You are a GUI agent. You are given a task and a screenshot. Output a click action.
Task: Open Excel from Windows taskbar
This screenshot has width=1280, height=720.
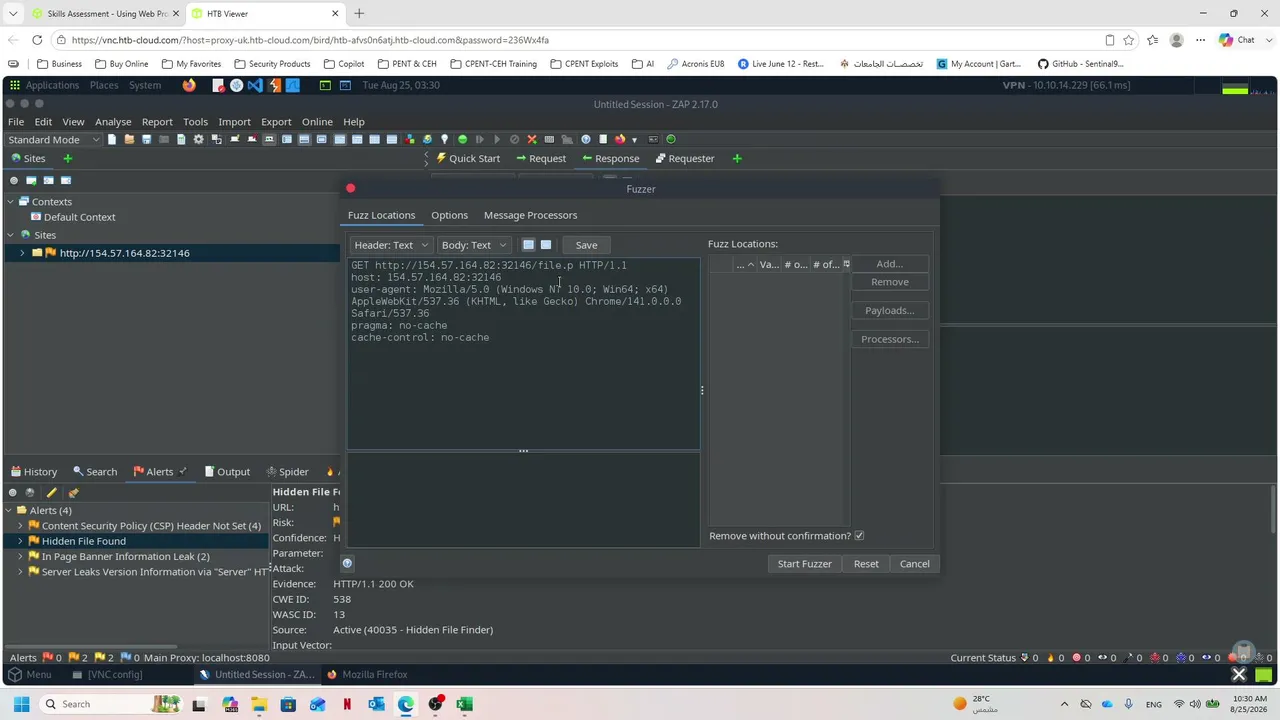464,704
